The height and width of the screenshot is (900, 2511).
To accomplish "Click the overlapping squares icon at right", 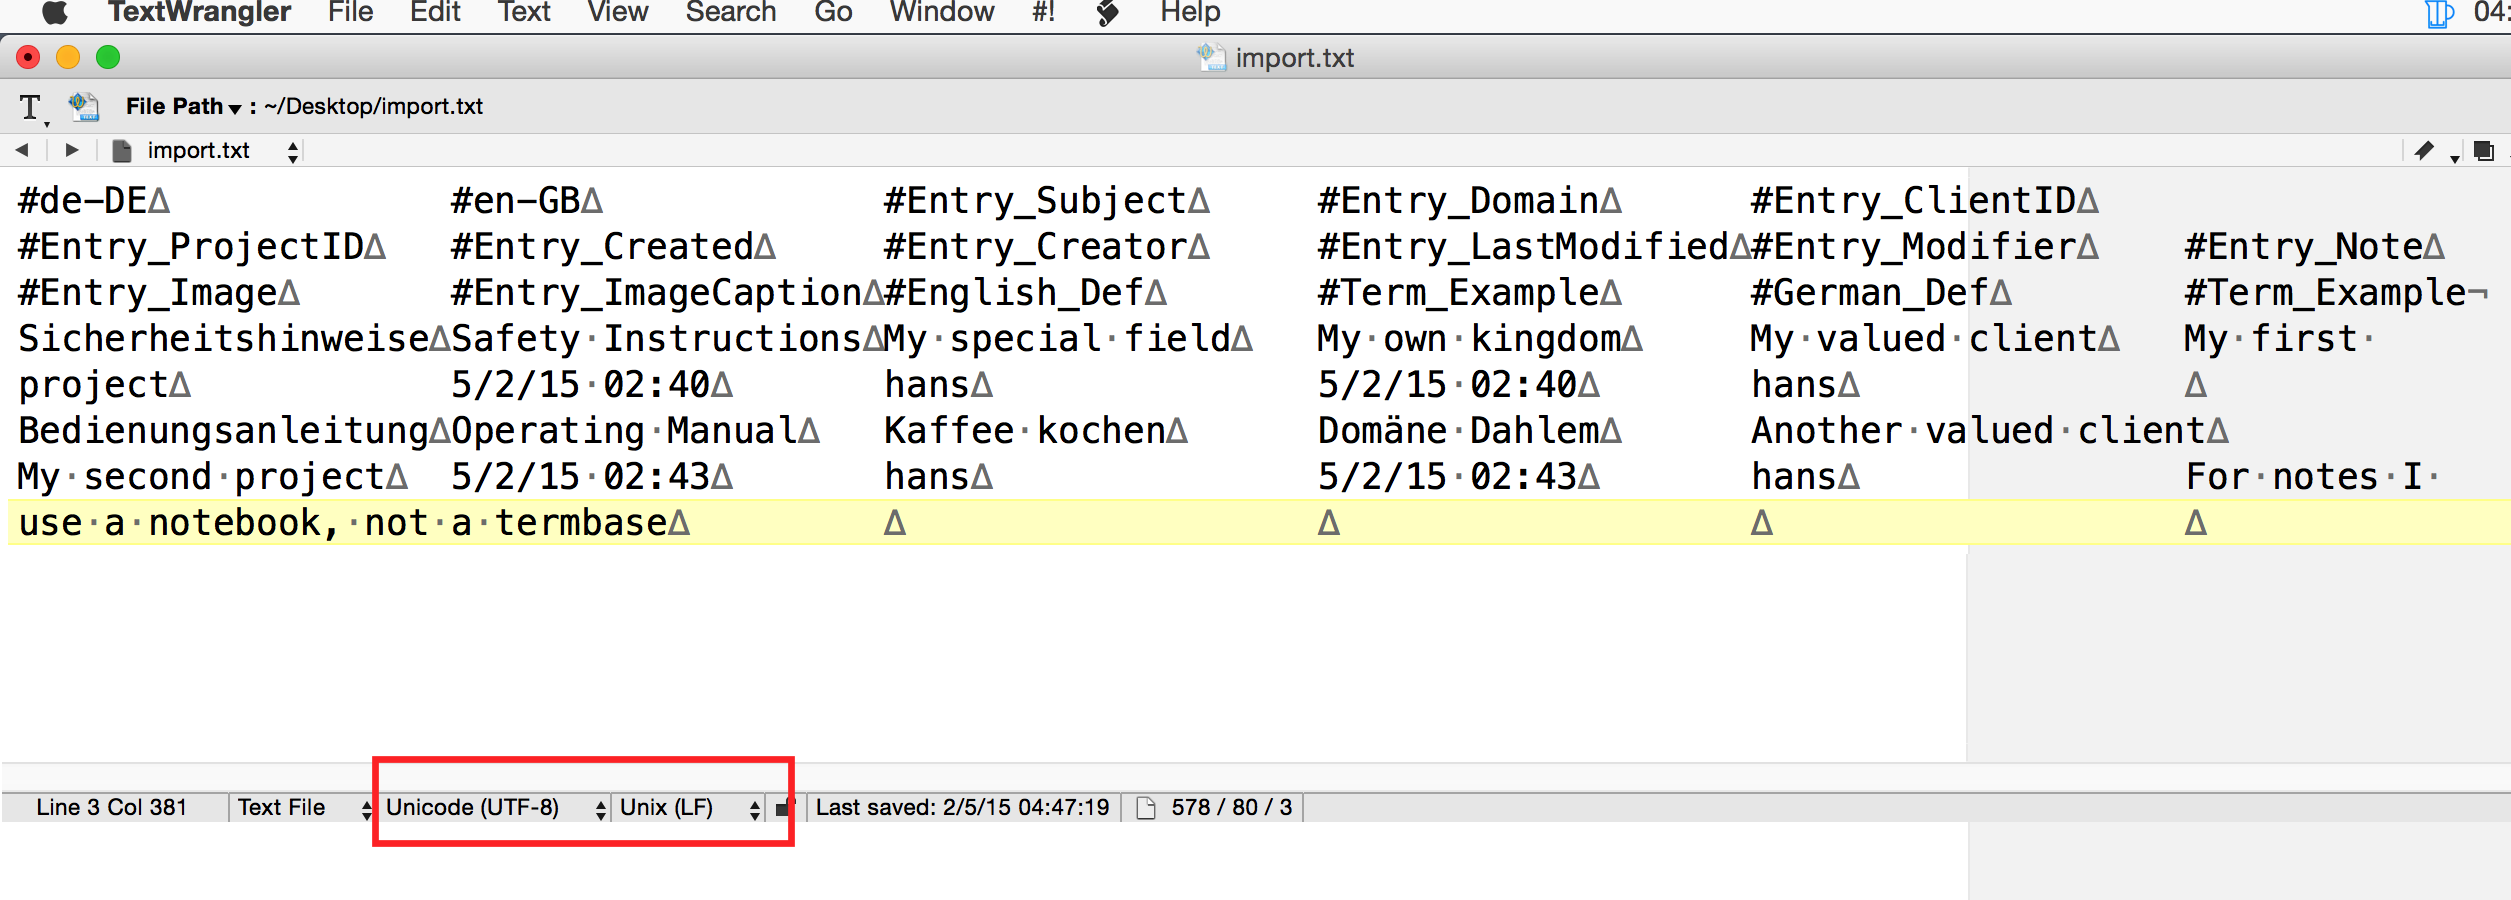I will pyautogui.click(x=2483, y=151).
